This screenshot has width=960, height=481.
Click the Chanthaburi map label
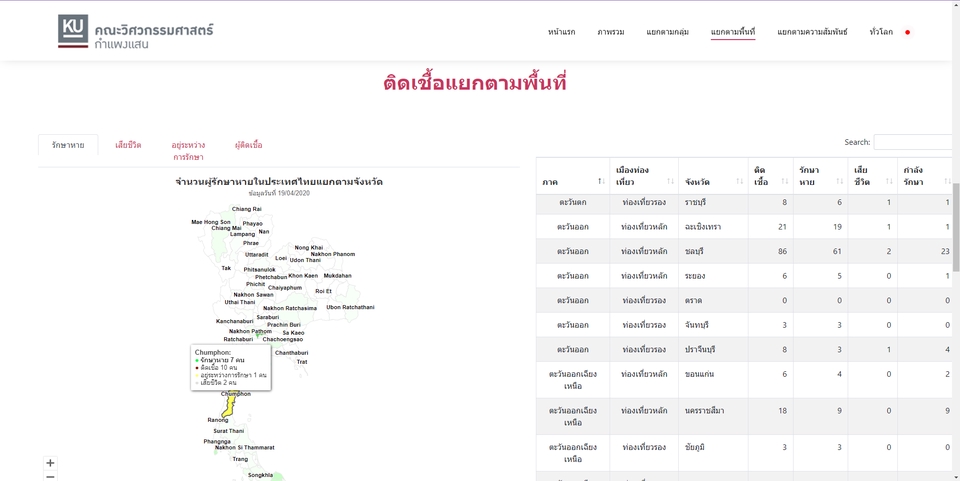pyautogui.click(x=291, y=353)
